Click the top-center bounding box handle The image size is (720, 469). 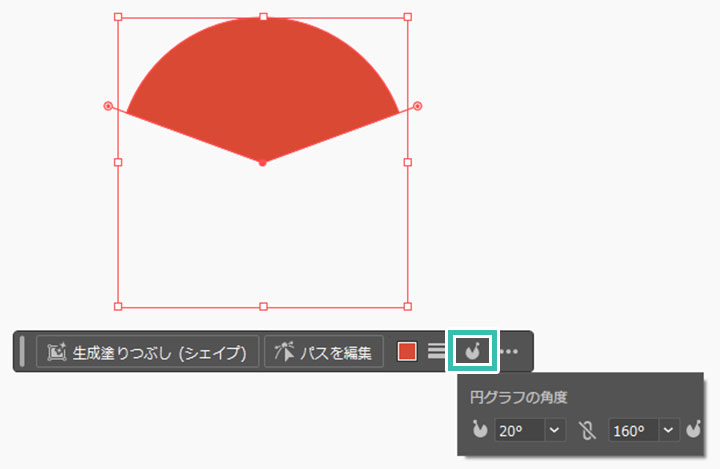263,17
